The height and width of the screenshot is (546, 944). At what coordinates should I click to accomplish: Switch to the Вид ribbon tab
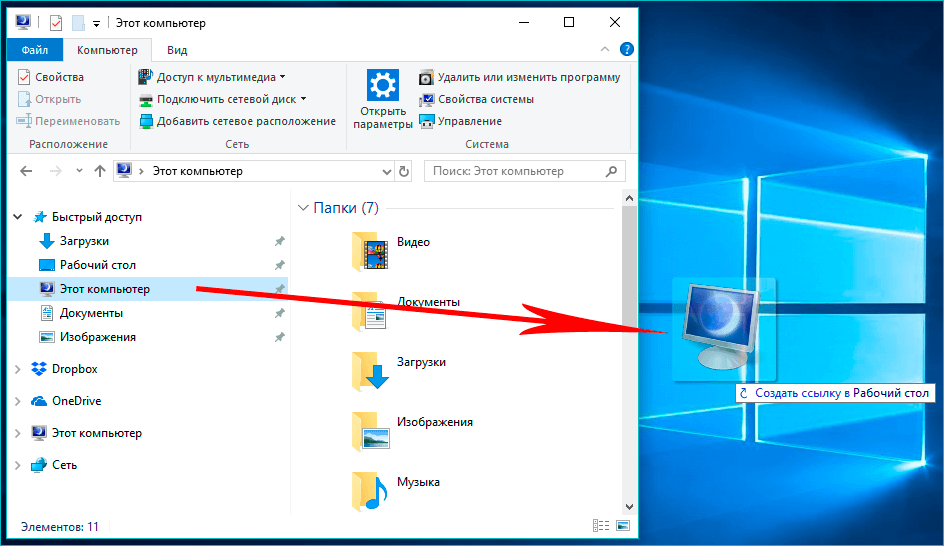[177, 50]
